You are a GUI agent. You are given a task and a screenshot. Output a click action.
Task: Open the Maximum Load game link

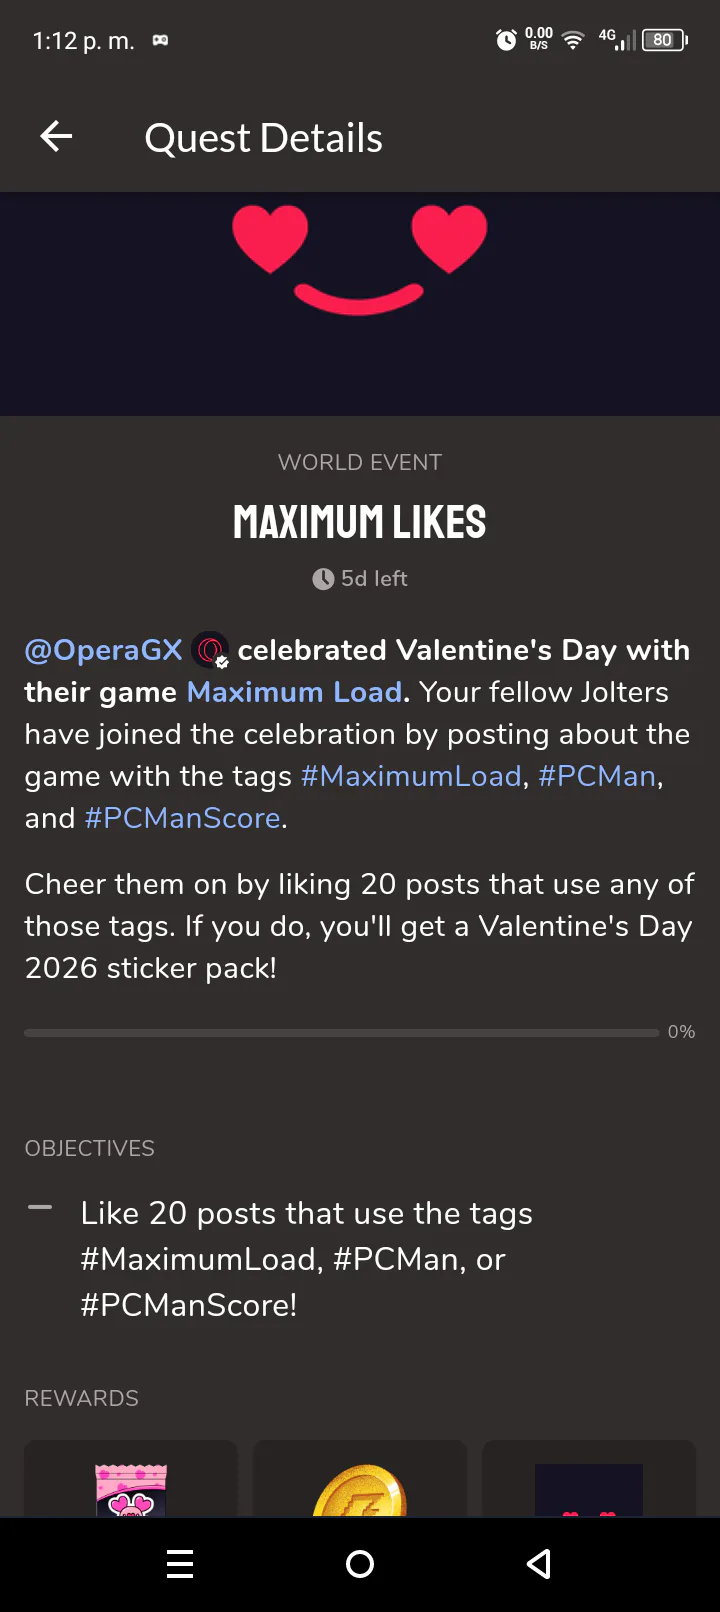(x=294, y=692)
